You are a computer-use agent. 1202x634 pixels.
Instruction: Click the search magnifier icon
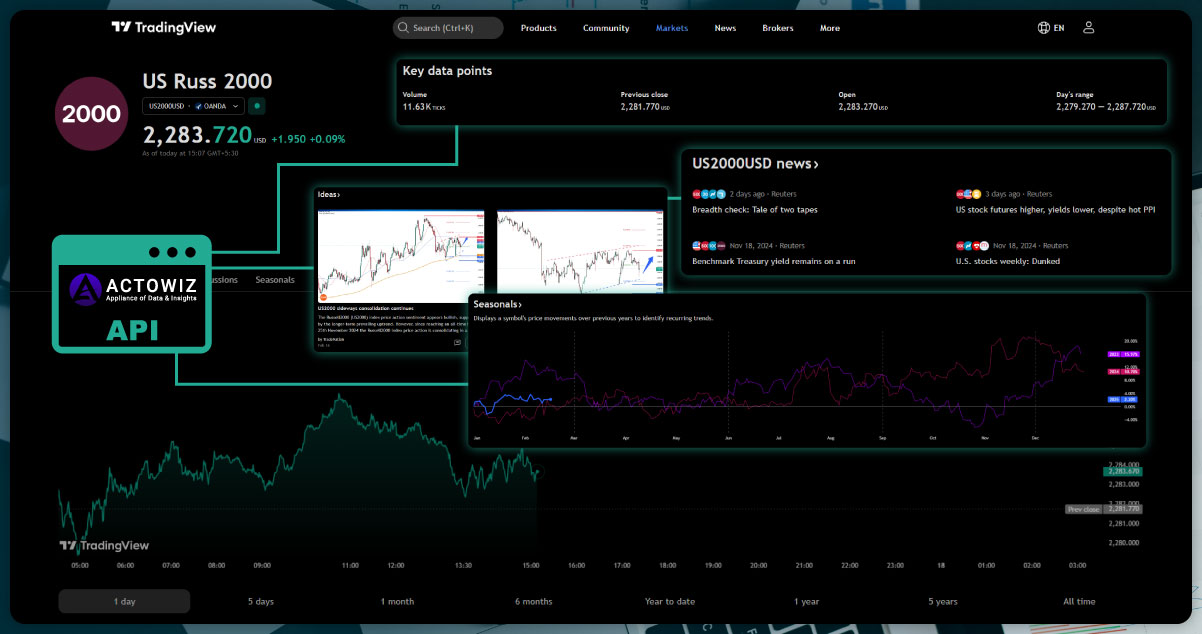coord(403,28)
